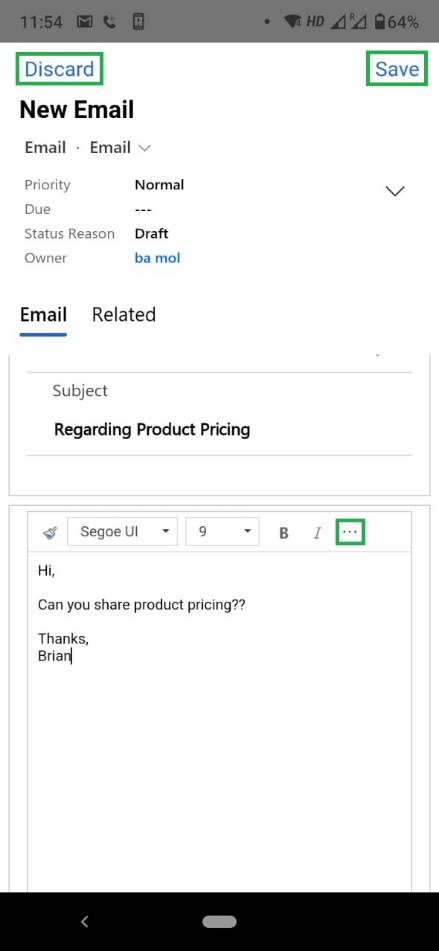Click the copy formatting paintbrush icon
The height and width of the screenshot is (951, 439).
point(50,533)
